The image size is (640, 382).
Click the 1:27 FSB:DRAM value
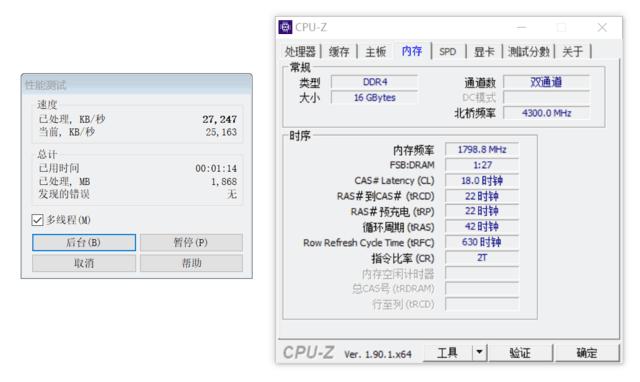point(482,165)
